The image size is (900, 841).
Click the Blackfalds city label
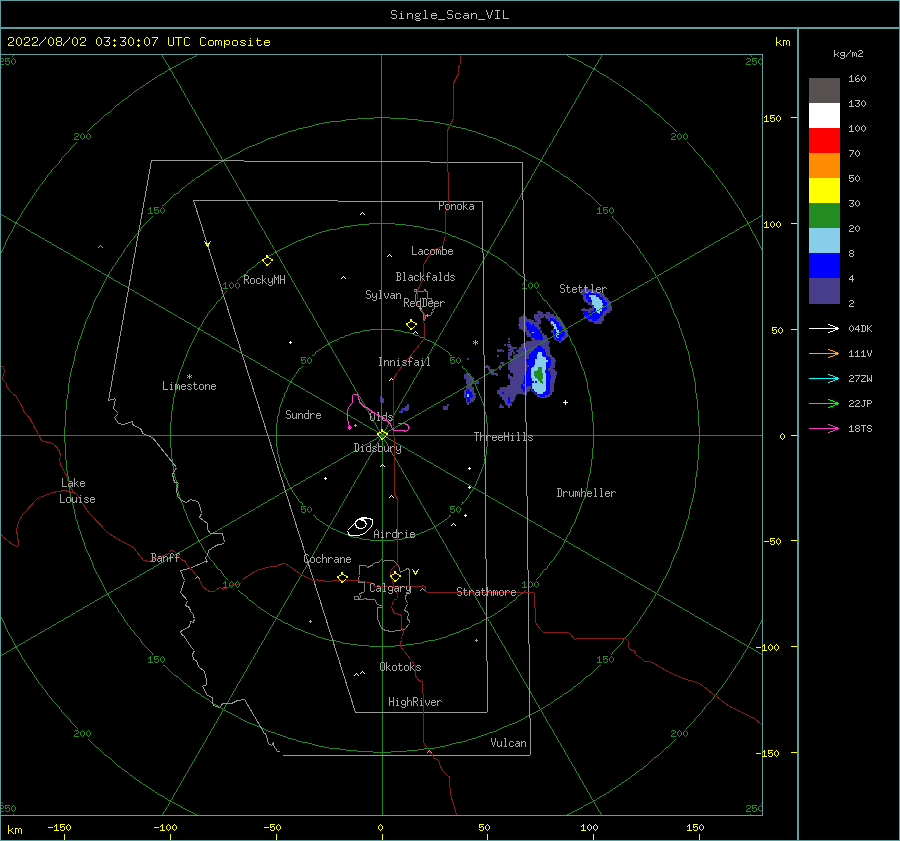point(425,277)
